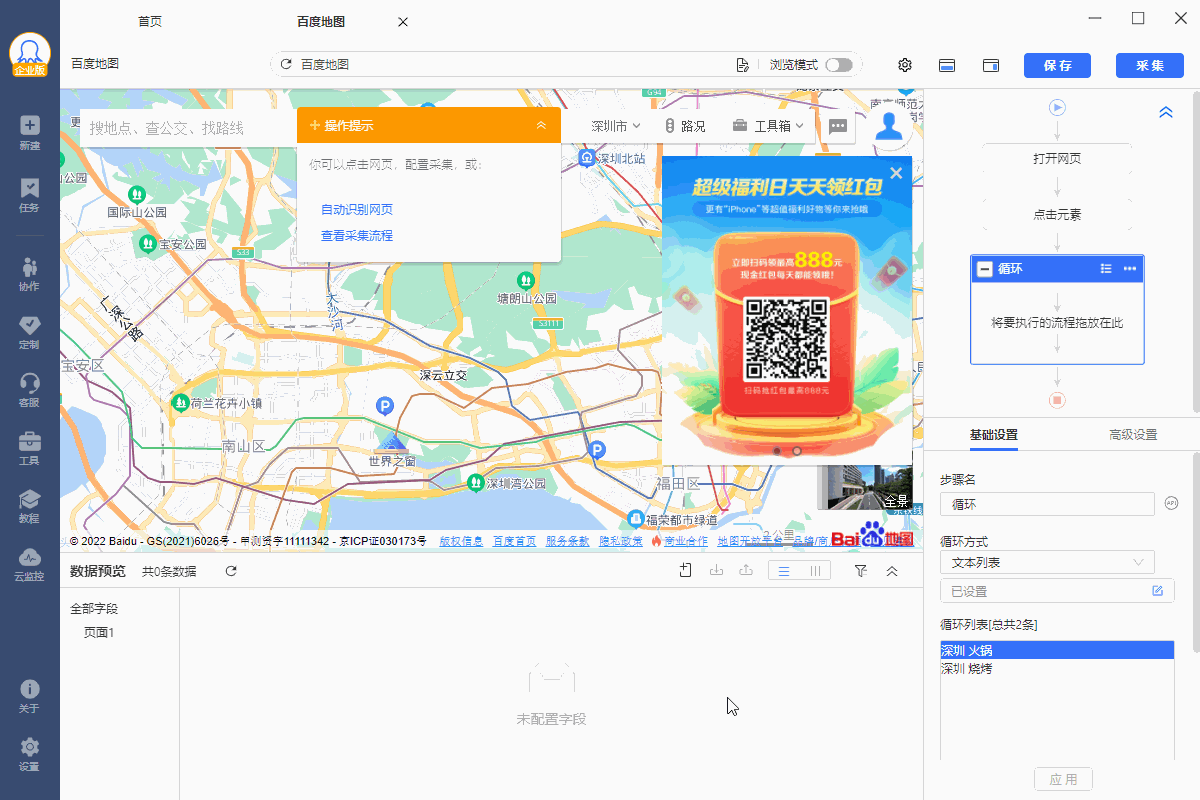Image resolution: width=1200 pixels, height=800 pixels.
Task: Open the 百度首页 footer link
Action: pos(514,541)
